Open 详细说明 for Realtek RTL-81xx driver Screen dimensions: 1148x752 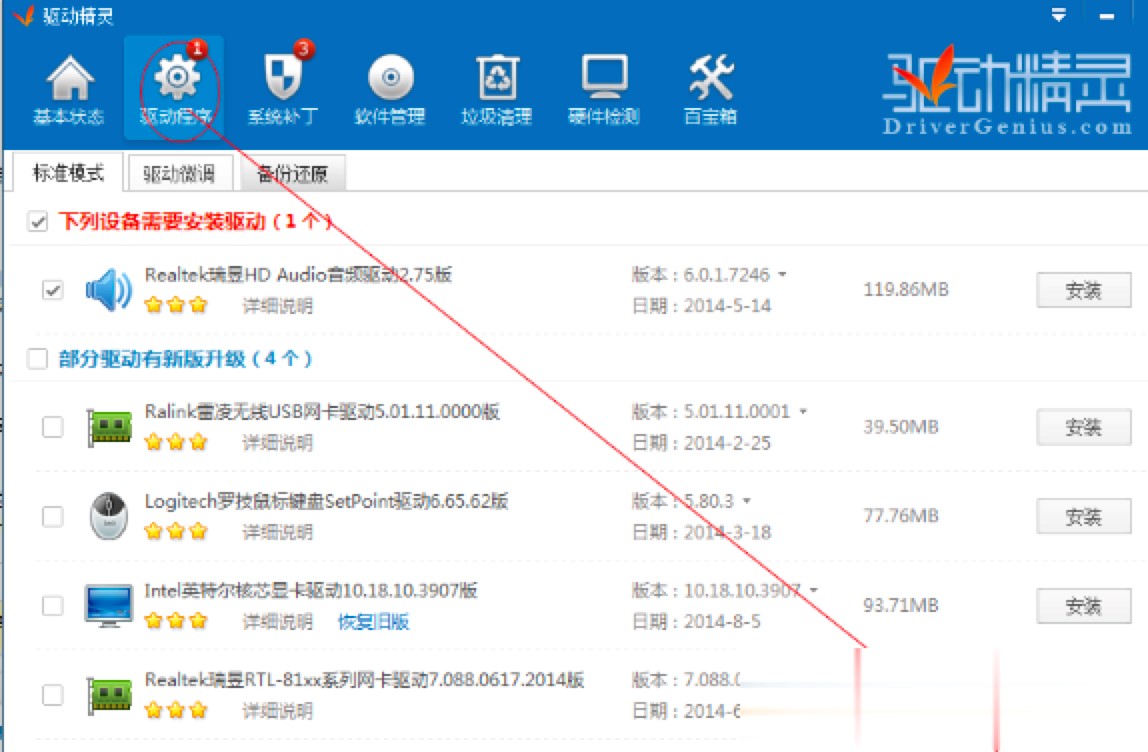click(277, 710)
